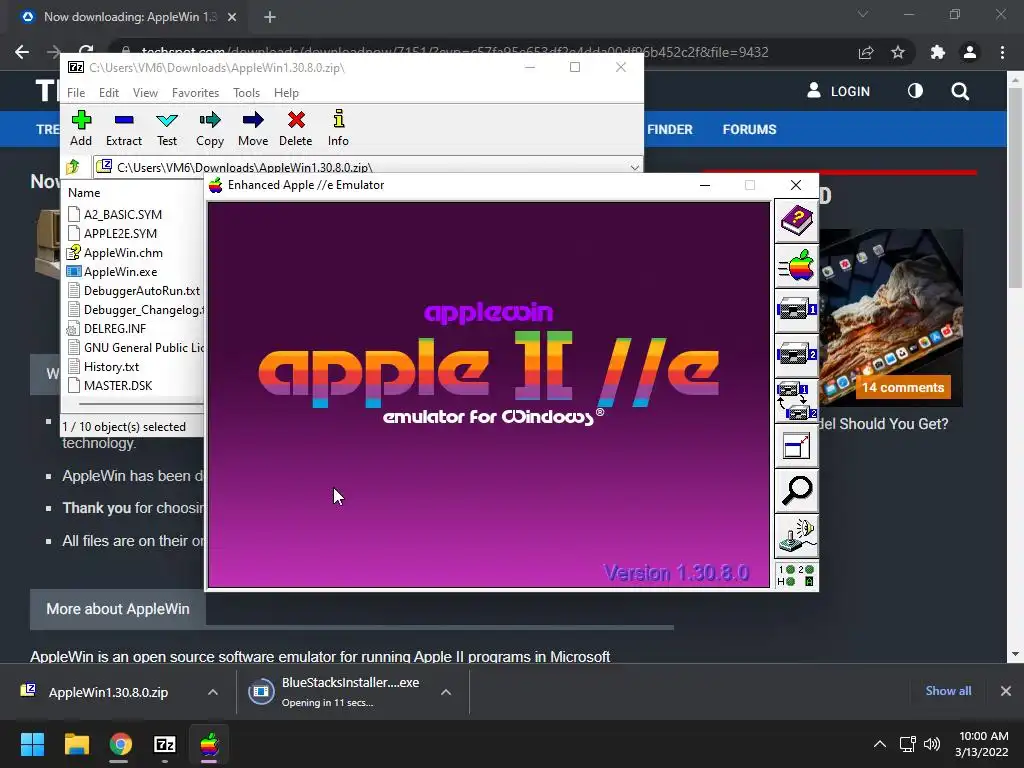
Task: Open 7-Zip View menu
Action: point(145,93)
